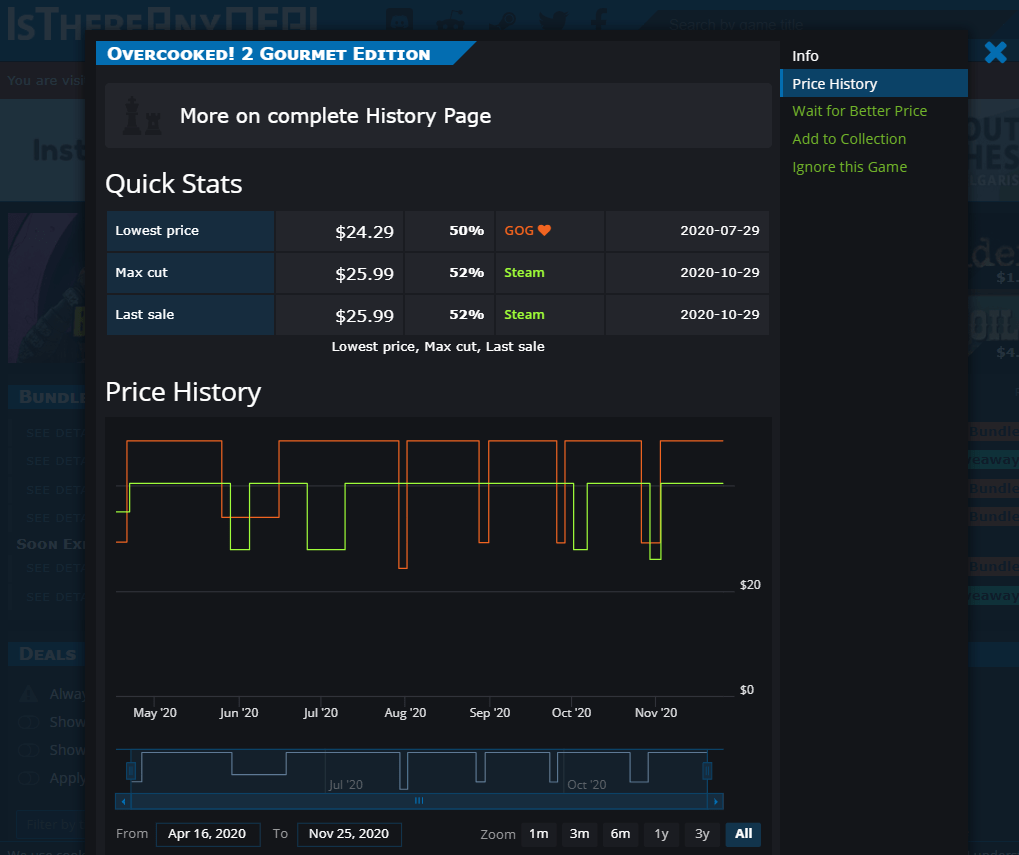Open More on complete History Page
Viewport: 1019px width, 855px height.
pyautogui.click(x=438, y=116)
